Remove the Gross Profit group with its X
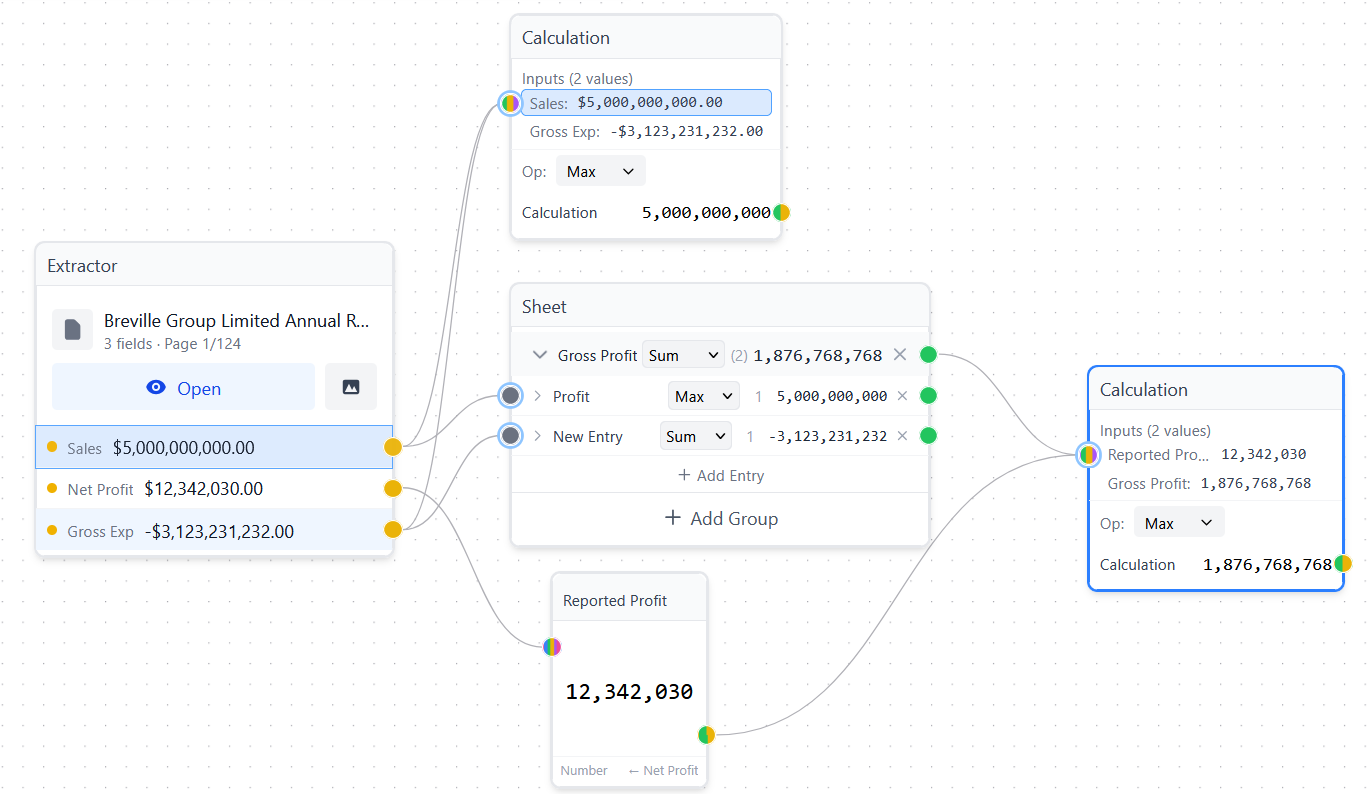 tap(900, 354)
